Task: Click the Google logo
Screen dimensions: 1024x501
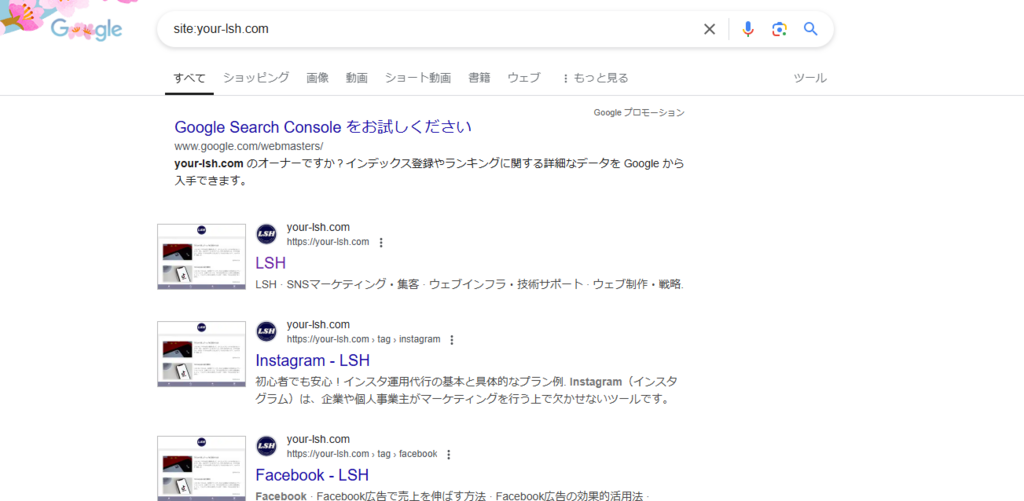Action: pos(86,29)
